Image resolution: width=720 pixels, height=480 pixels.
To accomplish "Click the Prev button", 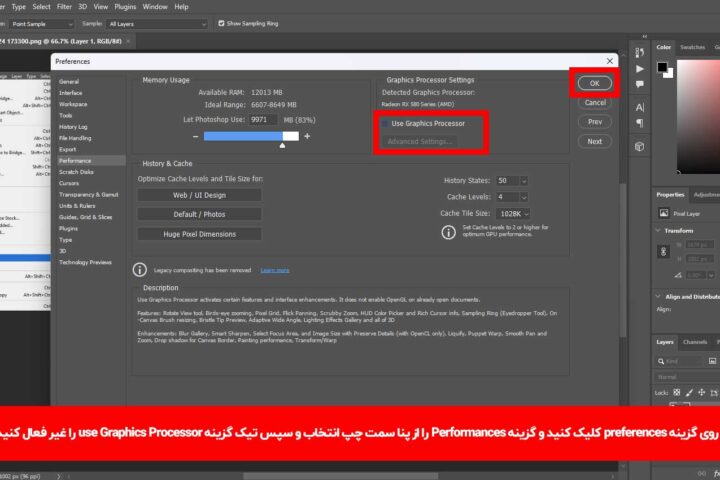I will pyautogui.click(x=595, y=122).
